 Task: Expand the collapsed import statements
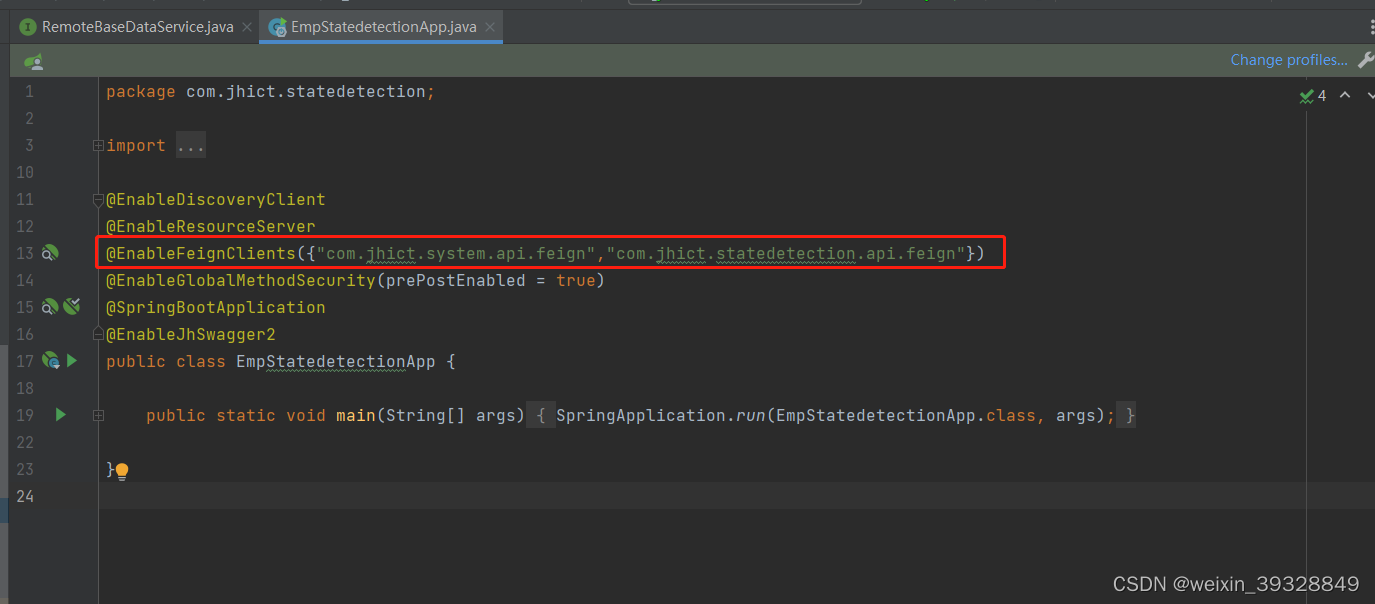[190, 145]
